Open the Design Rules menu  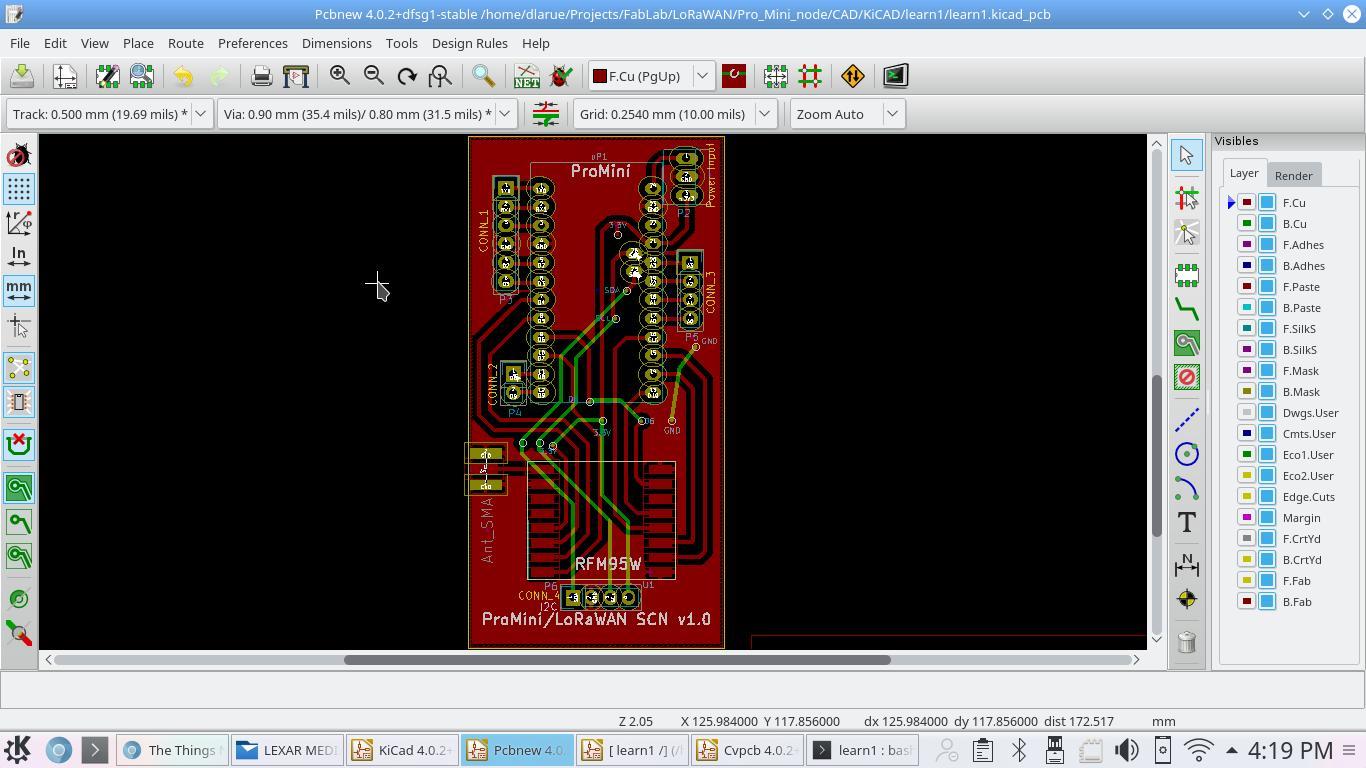coord(470,43)
